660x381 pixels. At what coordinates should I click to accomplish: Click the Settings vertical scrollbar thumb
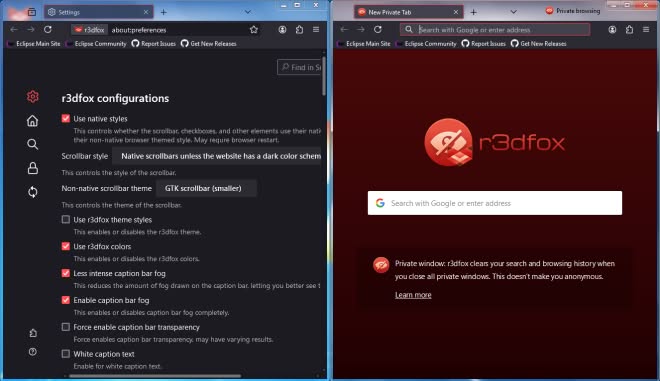(x=324, y=76)
